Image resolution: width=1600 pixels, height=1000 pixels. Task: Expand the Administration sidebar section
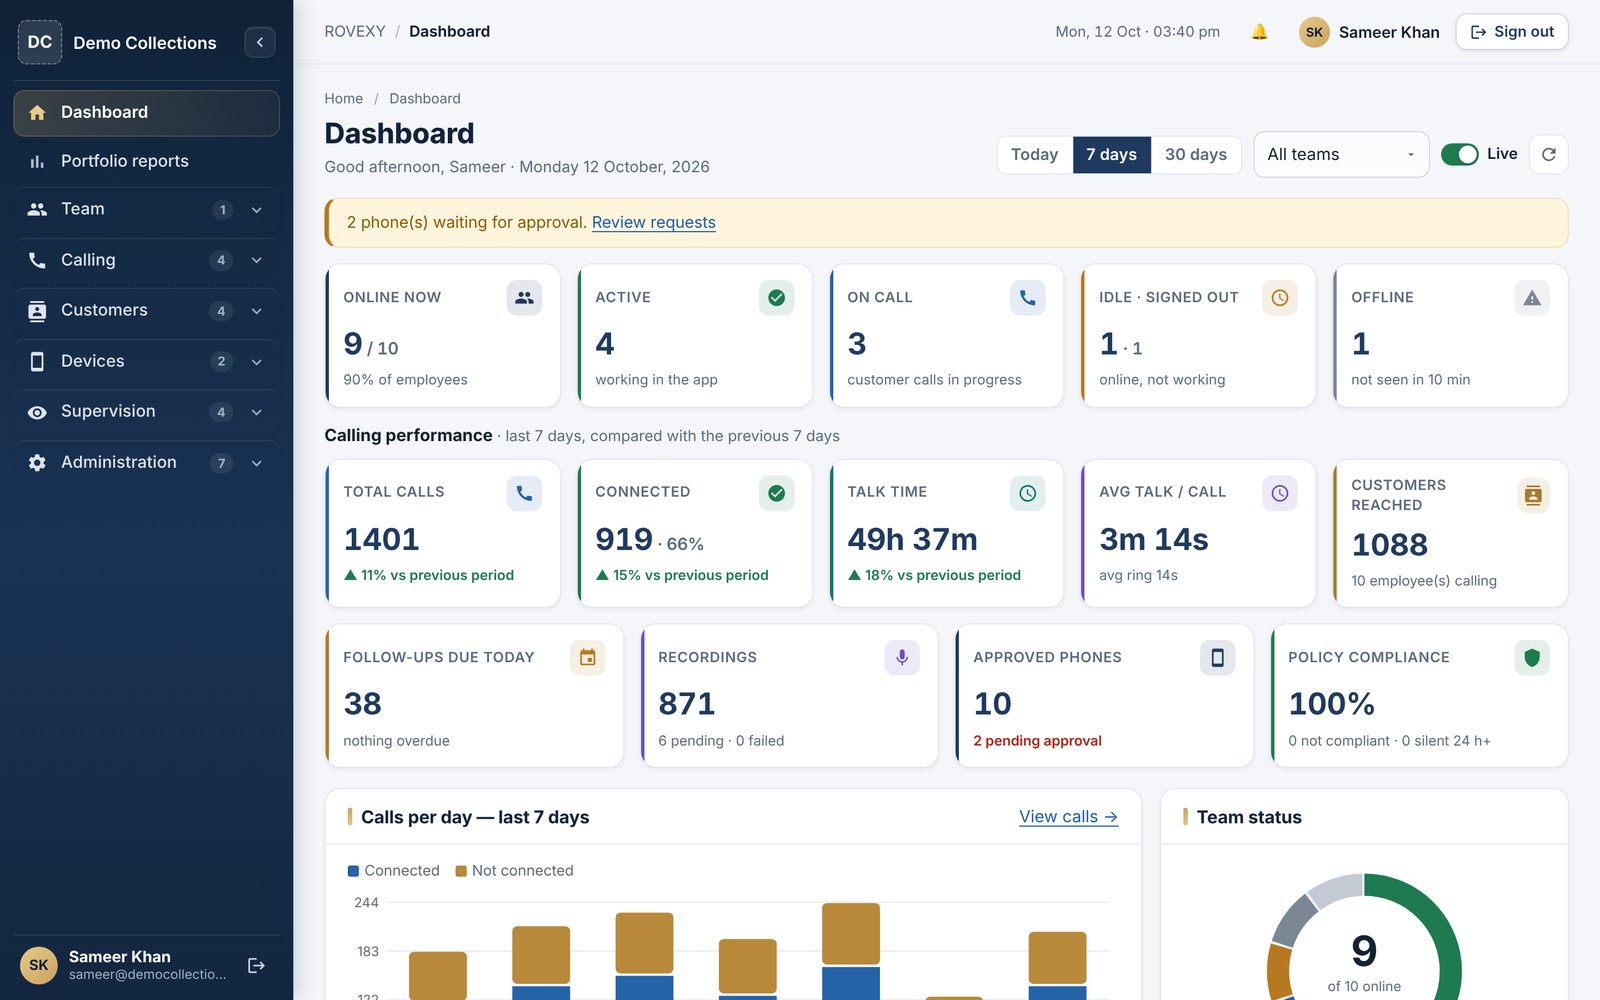click(x=146, y=462)
